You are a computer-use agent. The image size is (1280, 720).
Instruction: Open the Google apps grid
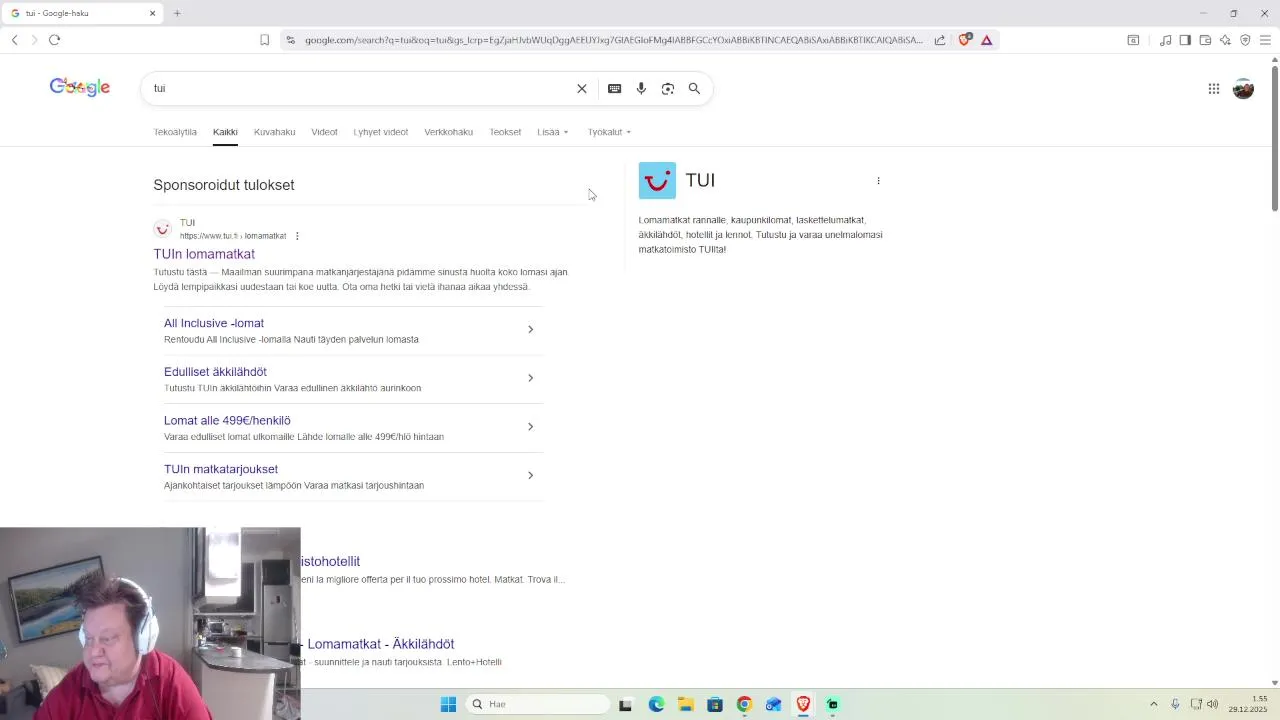point(1214,89)
